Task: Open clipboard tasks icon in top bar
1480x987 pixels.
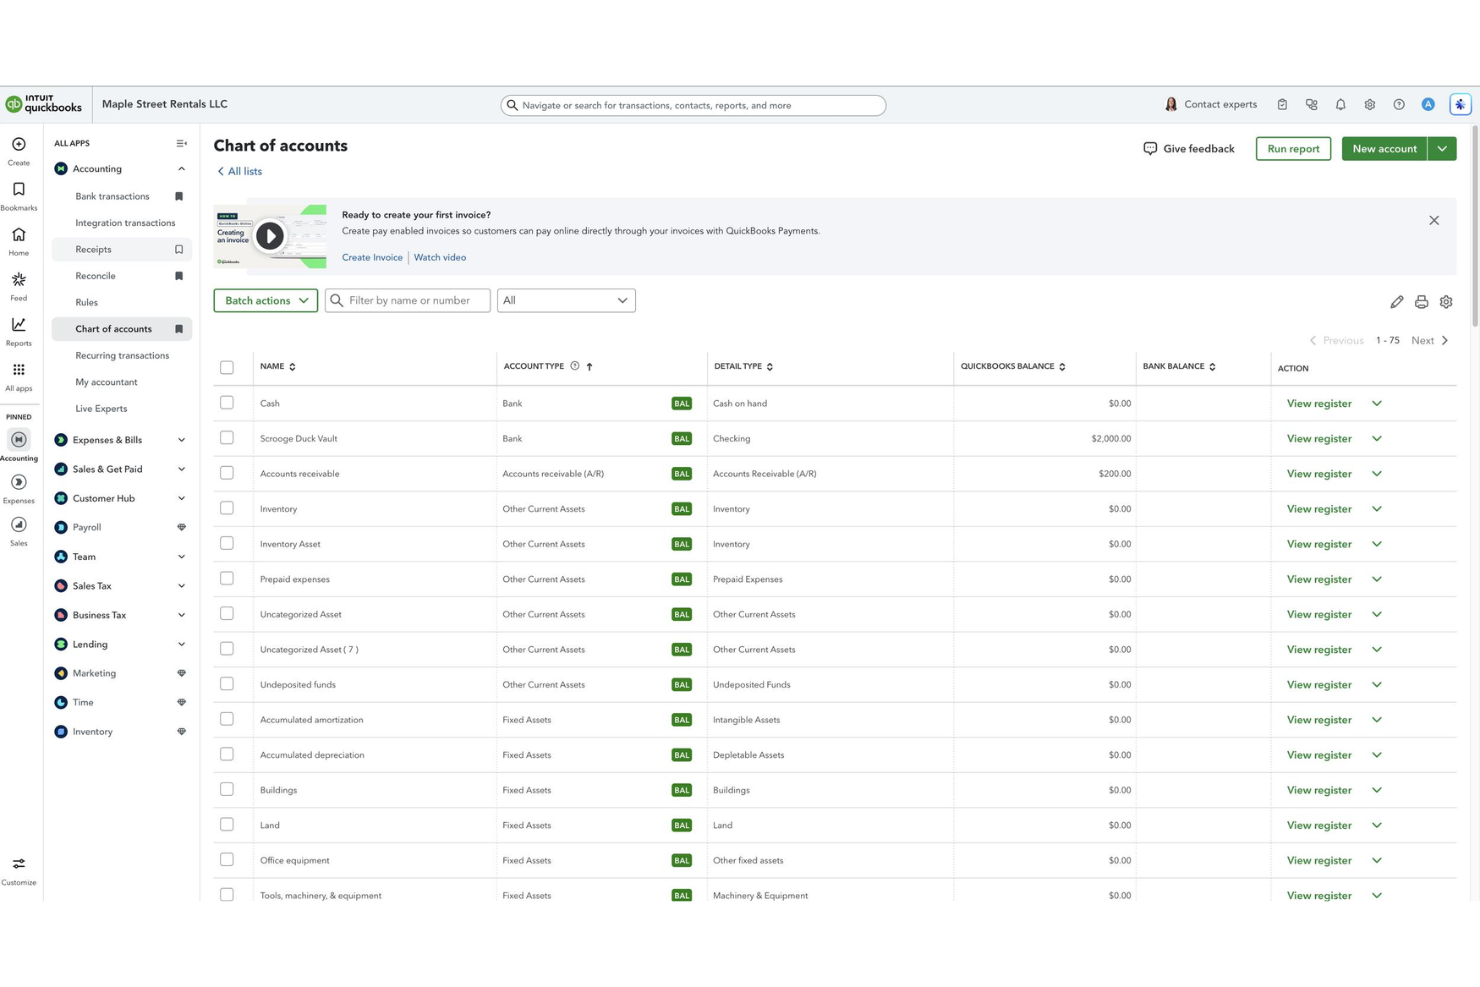Action: (x=1282, y=104)
